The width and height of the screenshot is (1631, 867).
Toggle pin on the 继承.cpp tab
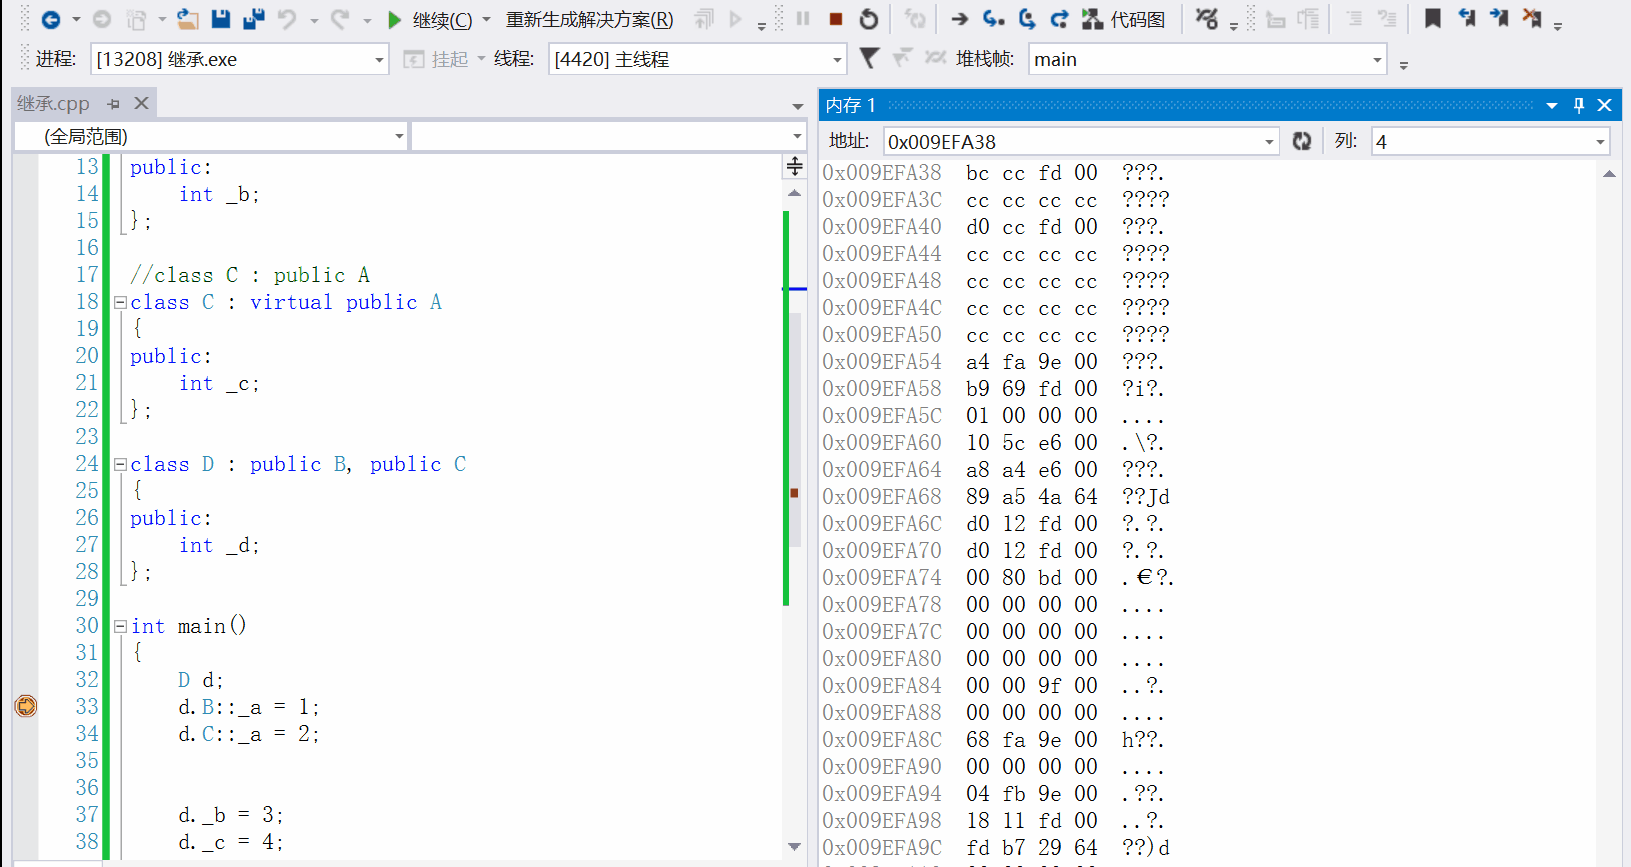click(x=113, y=103)
